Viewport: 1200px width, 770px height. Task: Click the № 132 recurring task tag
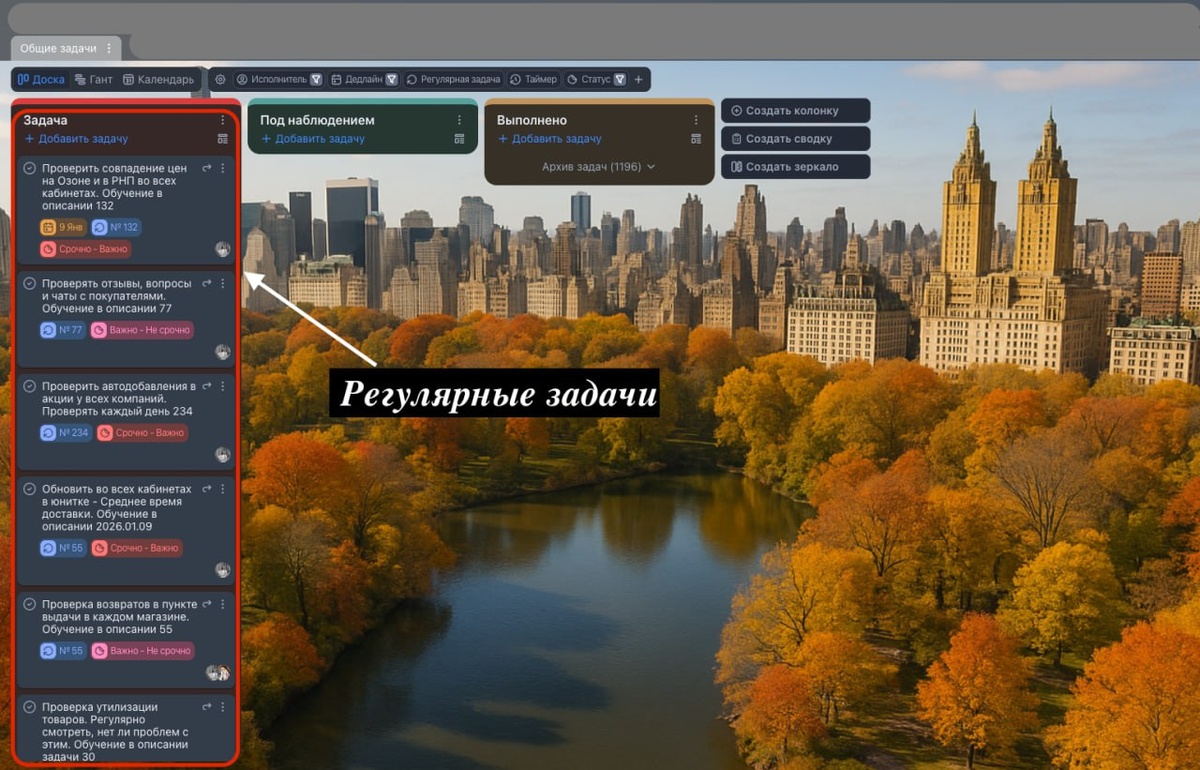coord(116,227)
